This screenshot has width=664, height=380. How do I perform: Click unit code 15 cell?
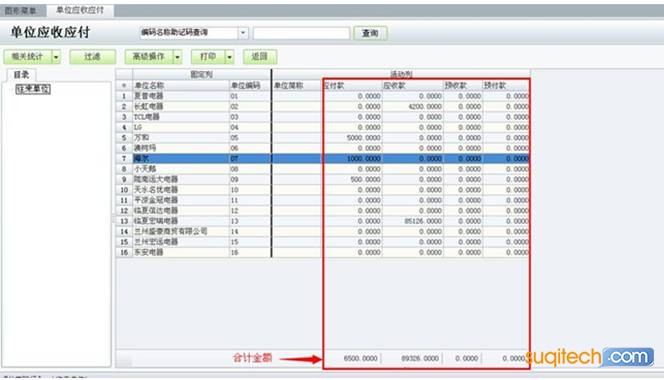coord(250,242)
